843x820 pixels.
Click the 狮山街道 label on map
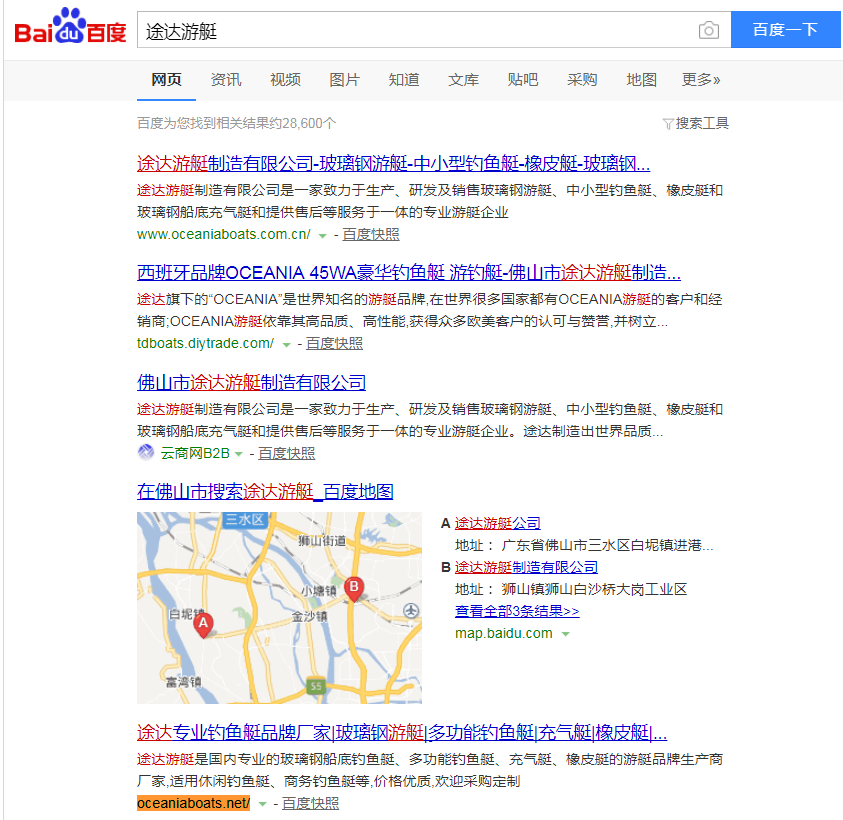(x=322, y=540)
